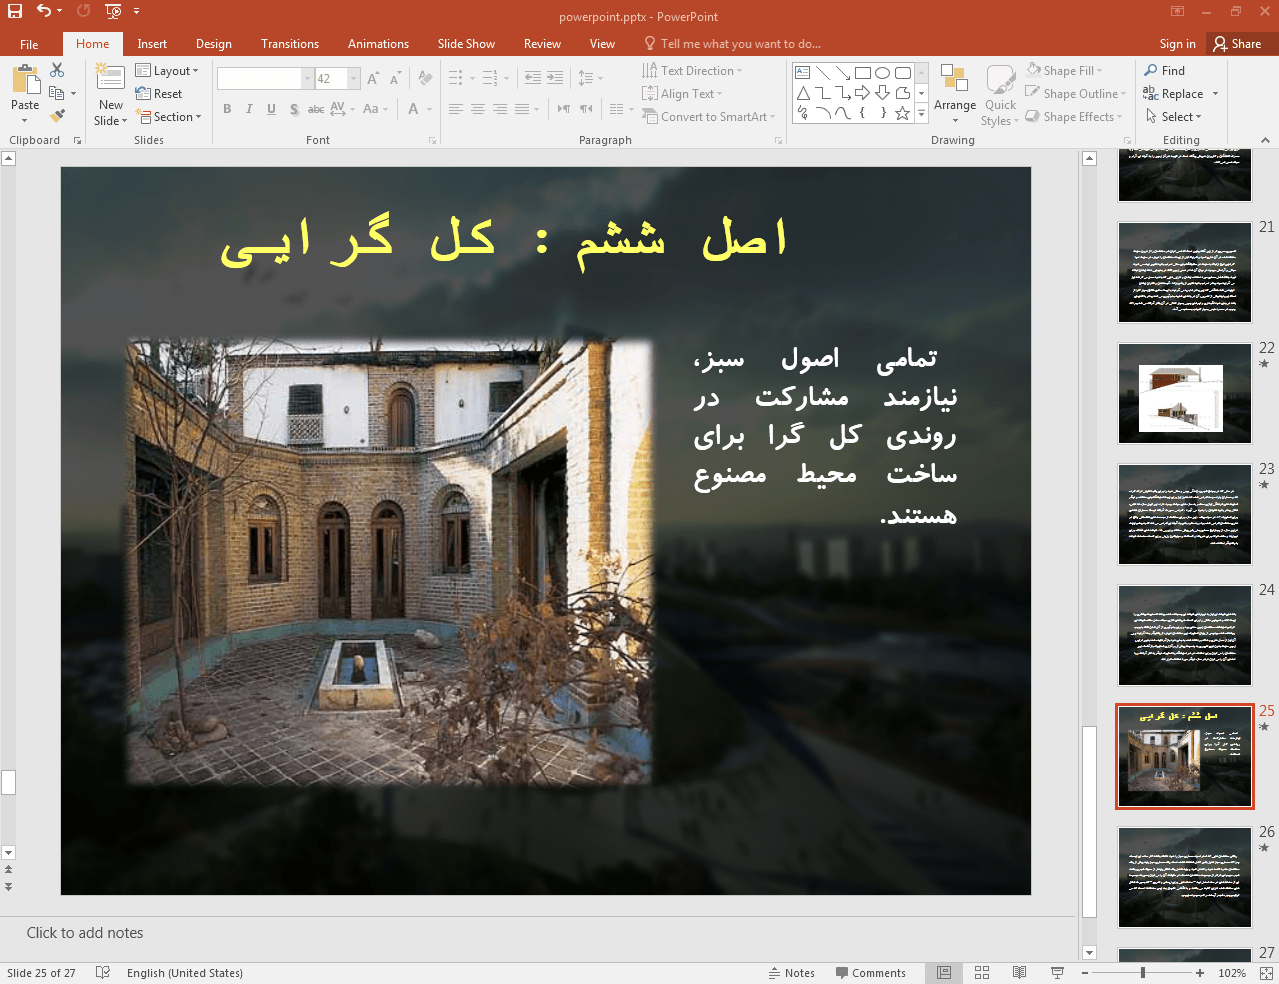1279x984 pixels.
Task: Apply Format Painter brush
Action: point(57,116)
